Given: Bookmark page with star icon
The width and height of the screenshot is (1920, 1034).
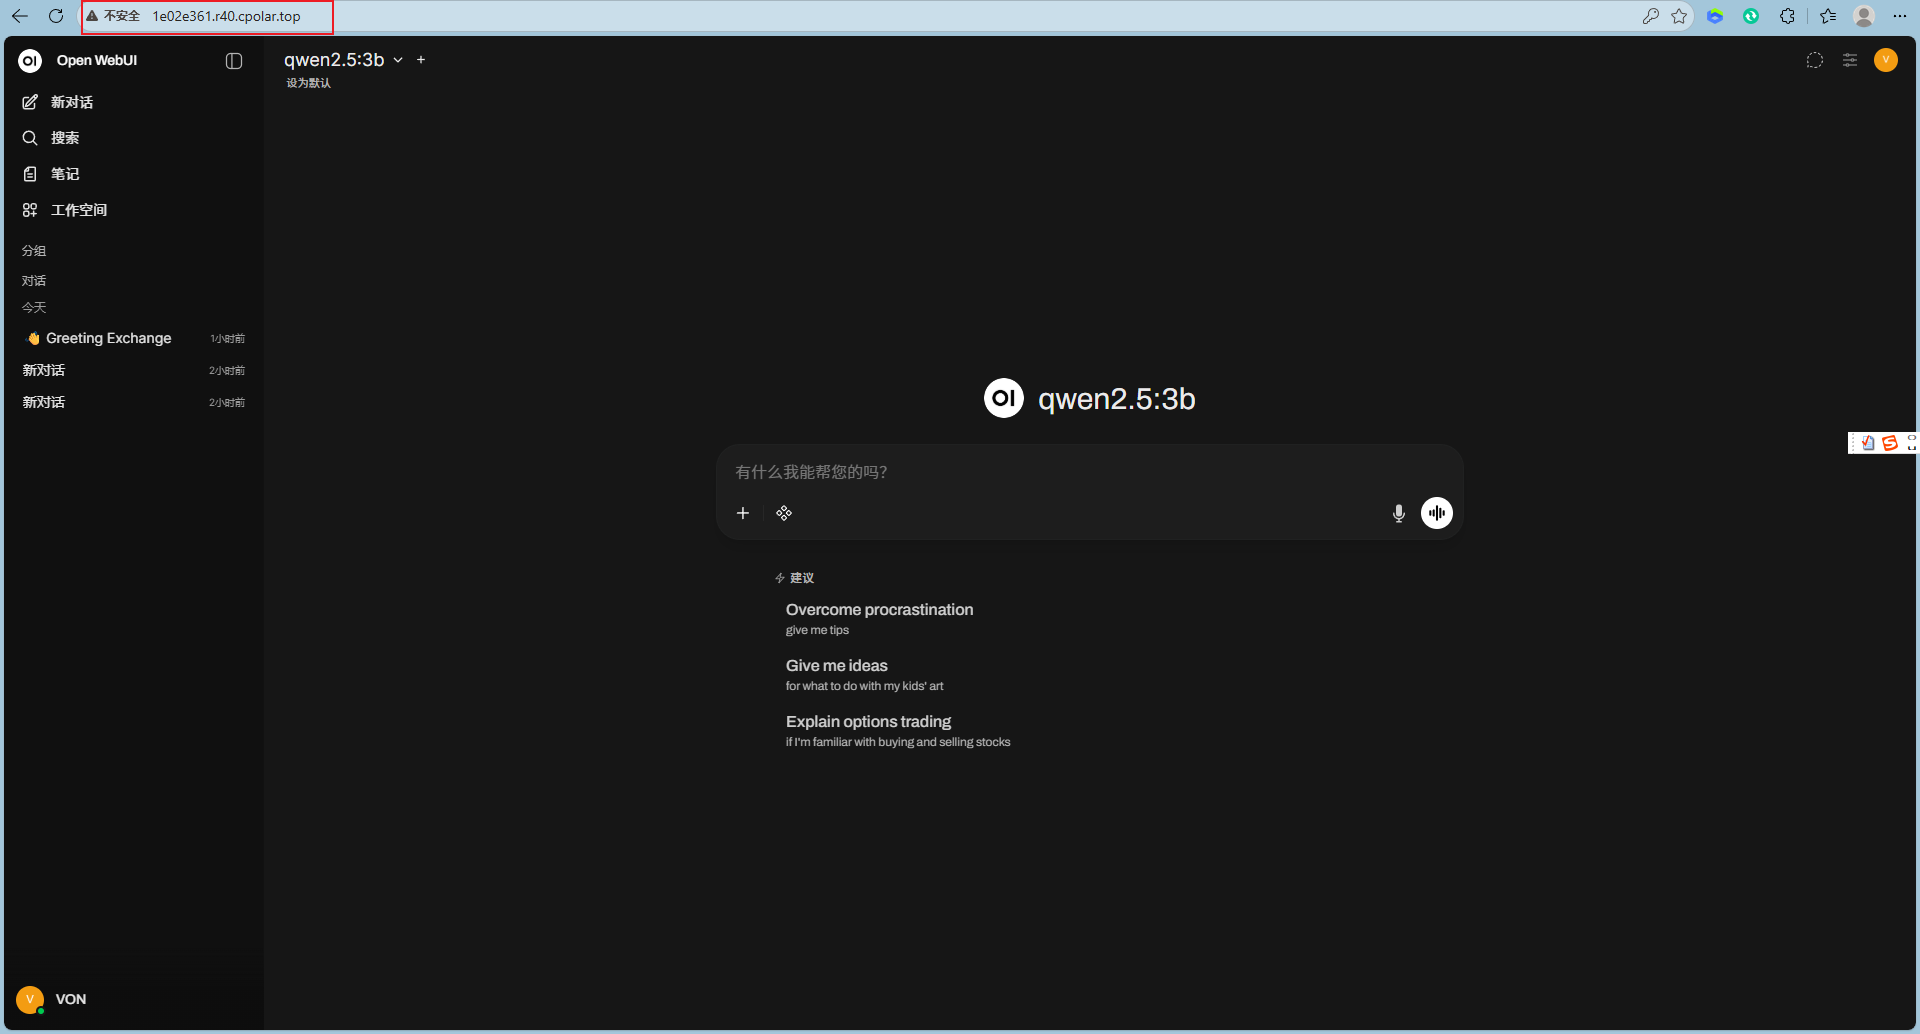Looking at the screenshot, I should [1679, 16].
